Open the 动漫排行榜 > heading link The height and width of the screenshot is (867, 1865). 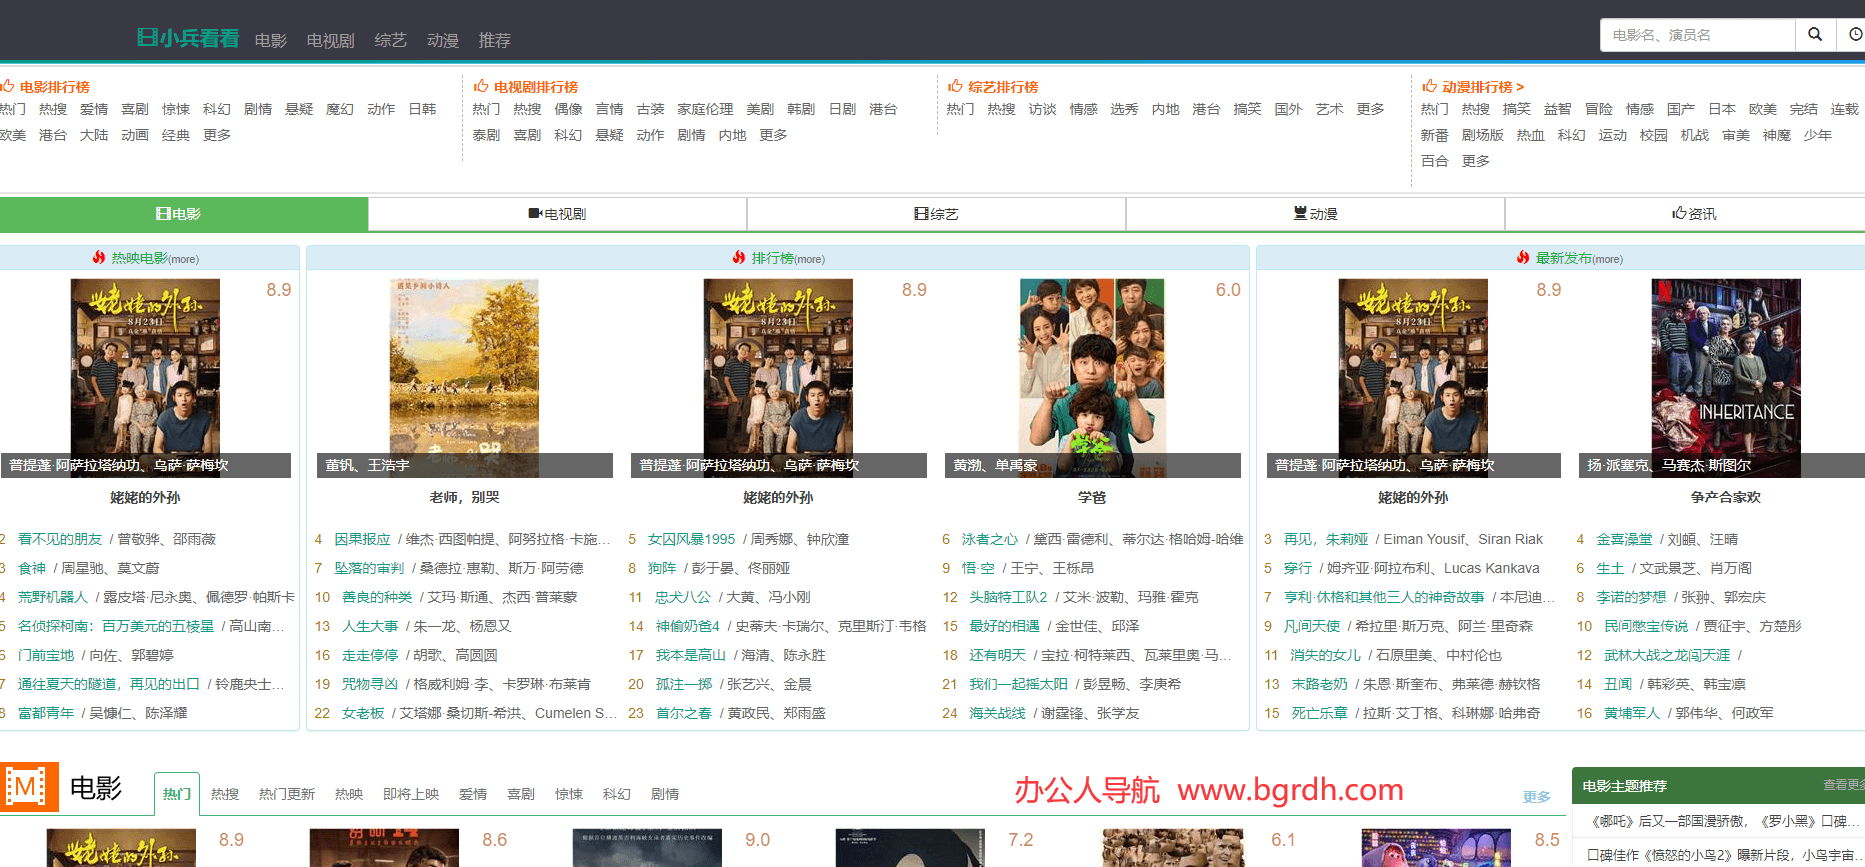(x=1483, y=87)
